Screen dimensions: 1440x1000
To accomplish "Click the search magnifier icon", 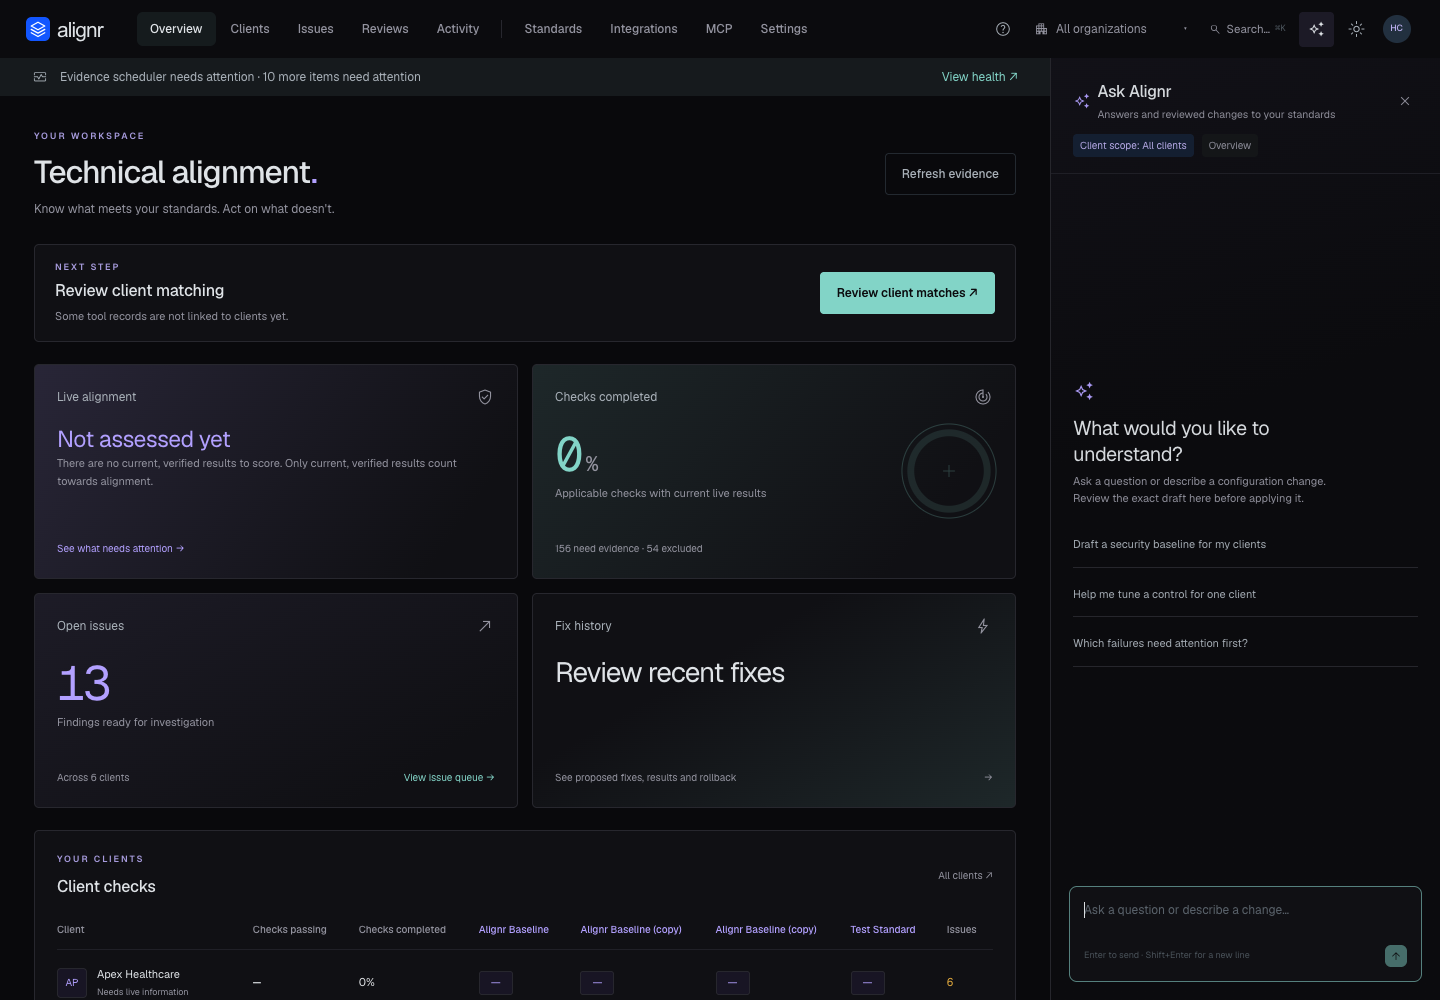I will point(1215,29).
